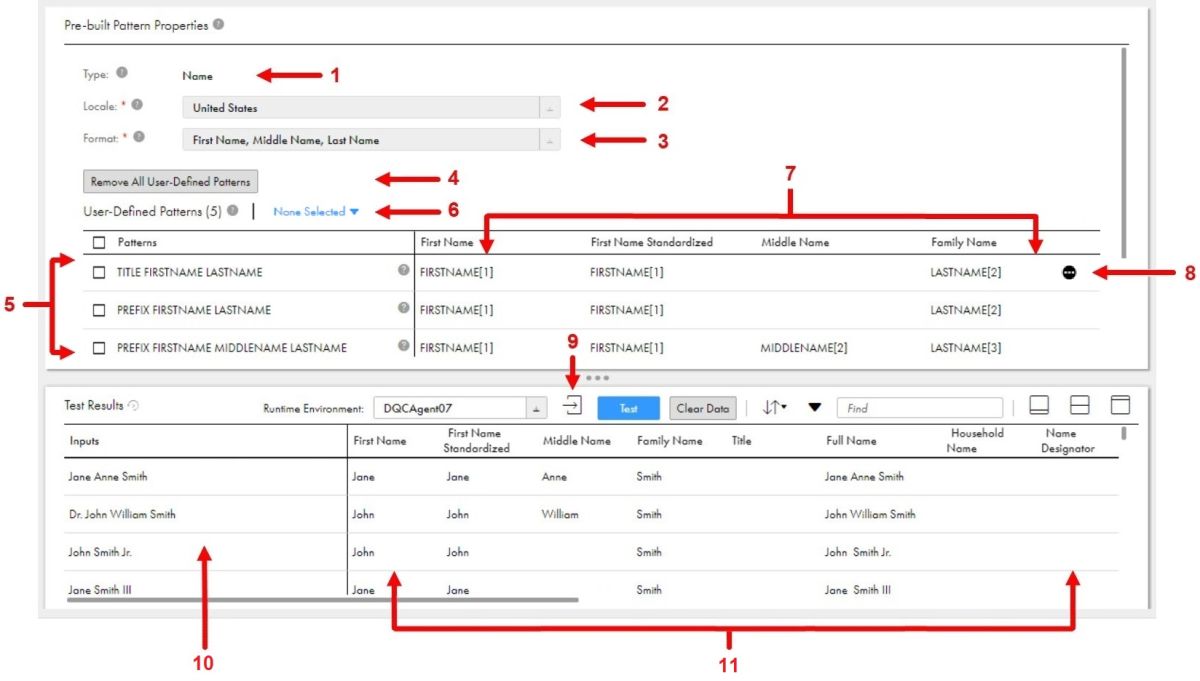Click the help icon beside Locale label
The height and width of the screenshot is (681, 1200).
pos(137,104)
